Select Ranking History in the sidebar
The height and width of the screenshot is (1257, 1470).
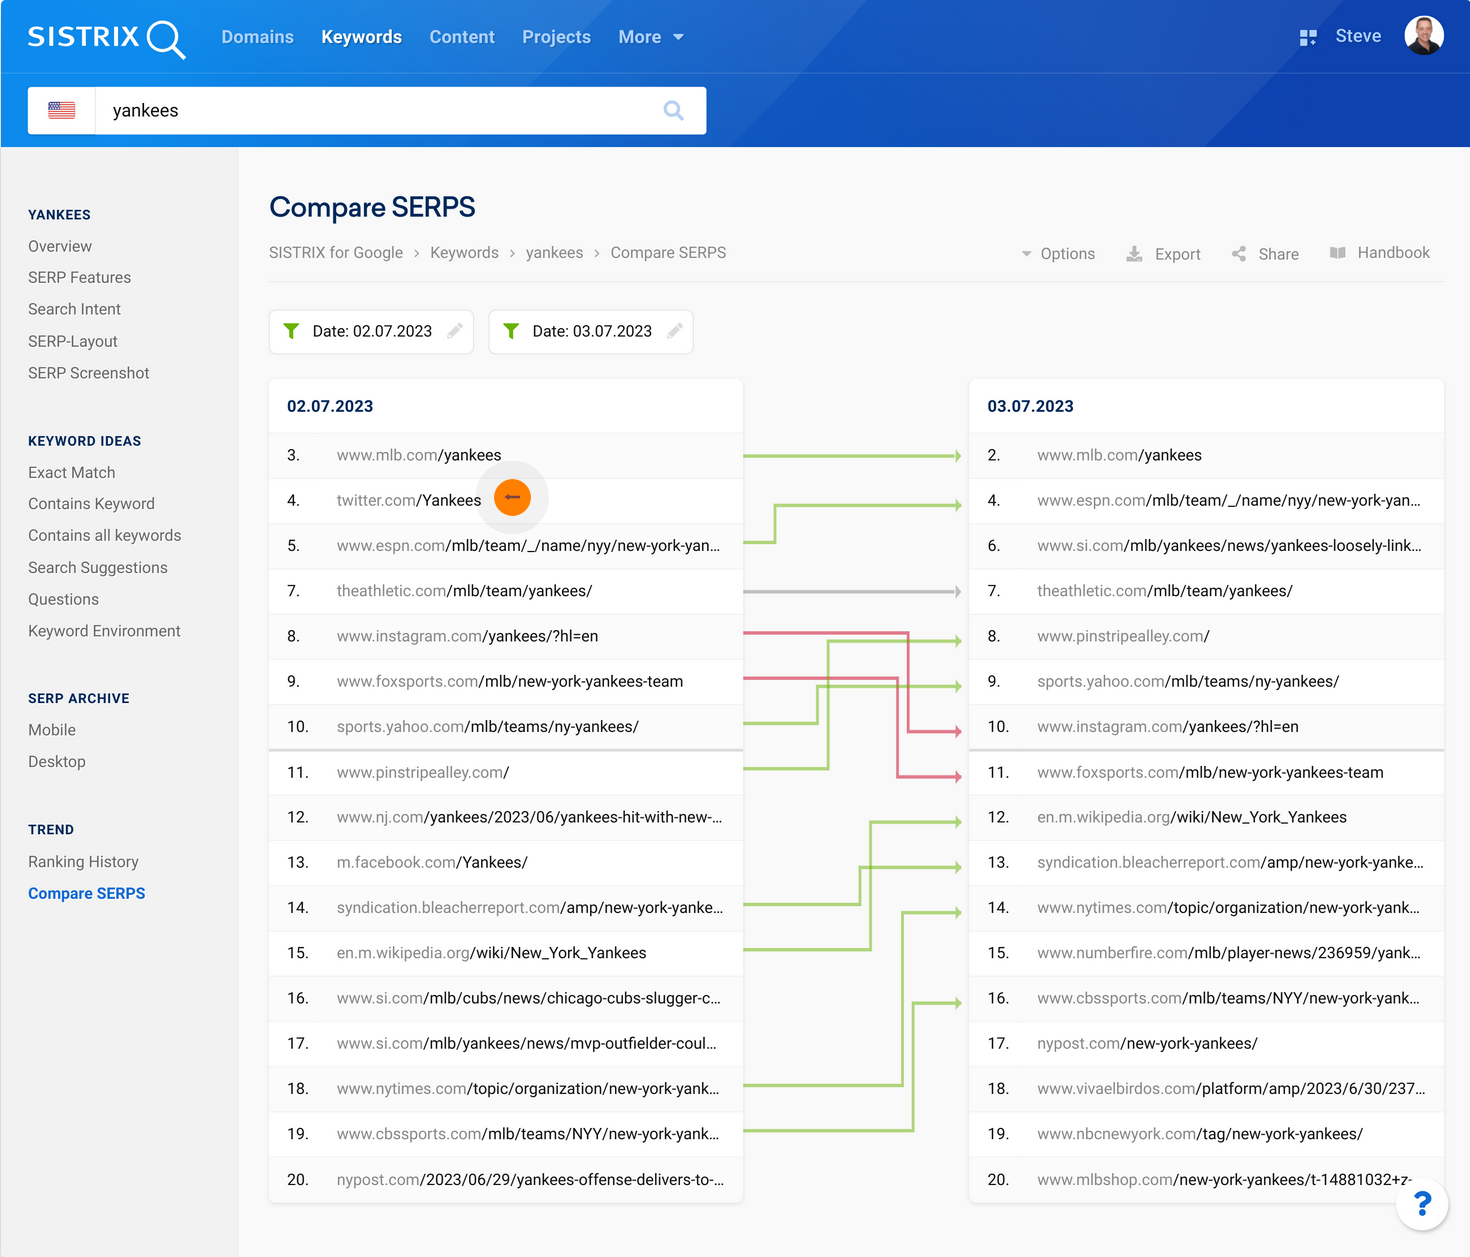point(83,862)
